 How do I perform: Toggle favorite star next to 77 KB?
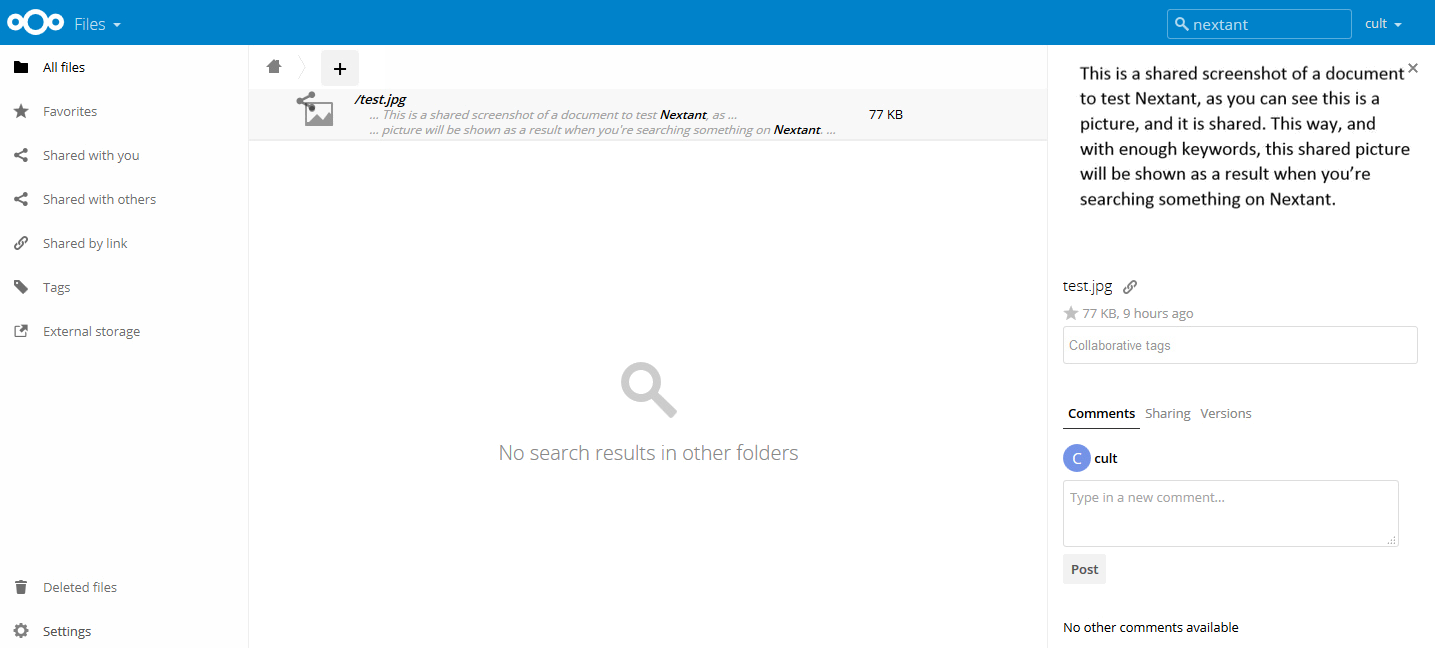[x=1071, y=313]
